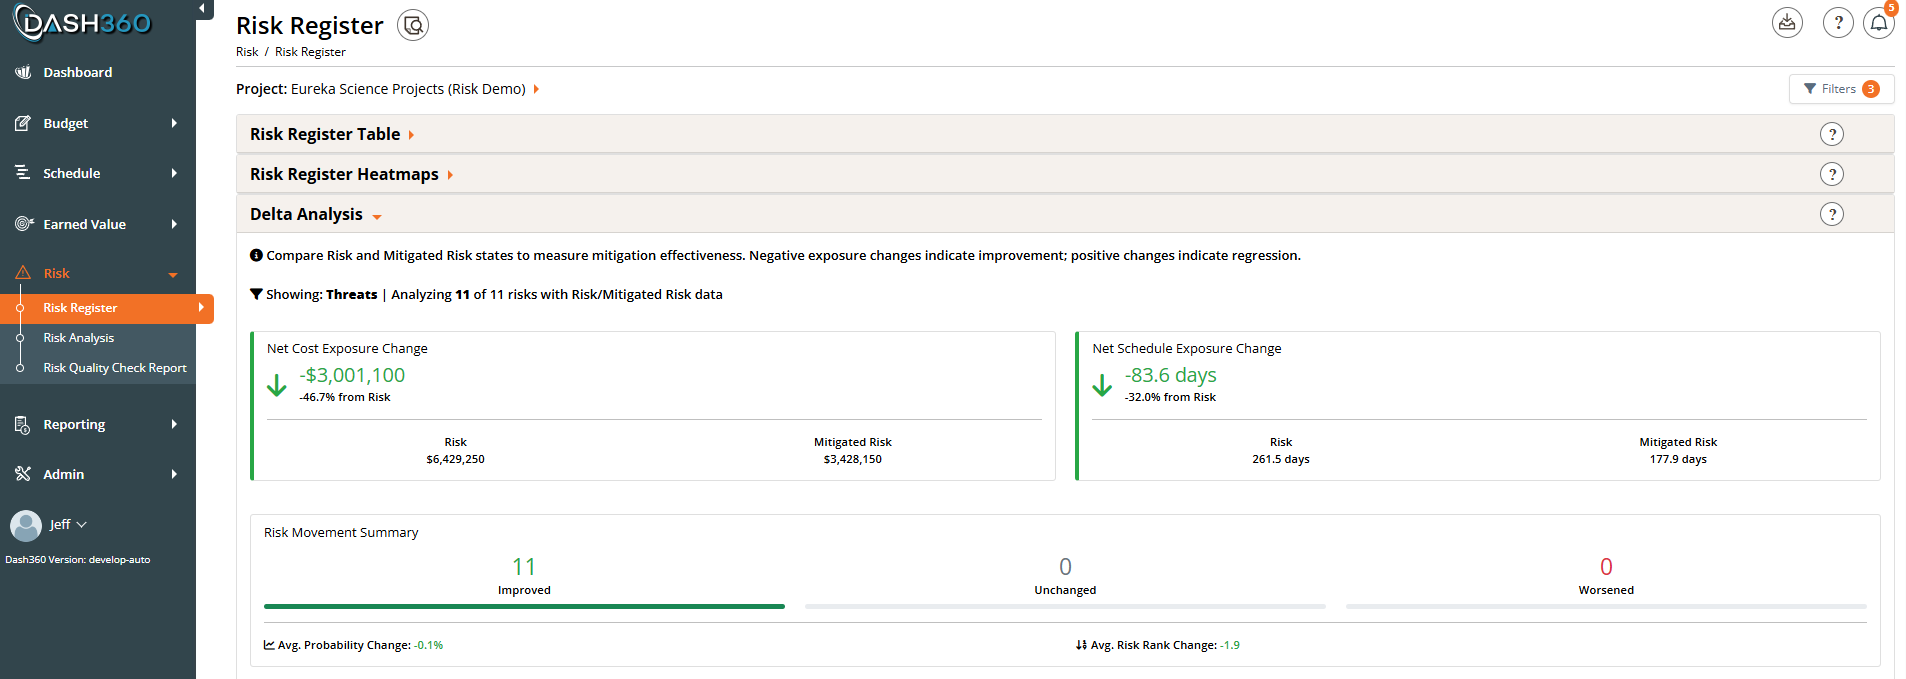This screenshot has width=1906, height=679.
Task: Click the Dashboard chart icon
Action: pyautogui.click(x=23, y=72)
